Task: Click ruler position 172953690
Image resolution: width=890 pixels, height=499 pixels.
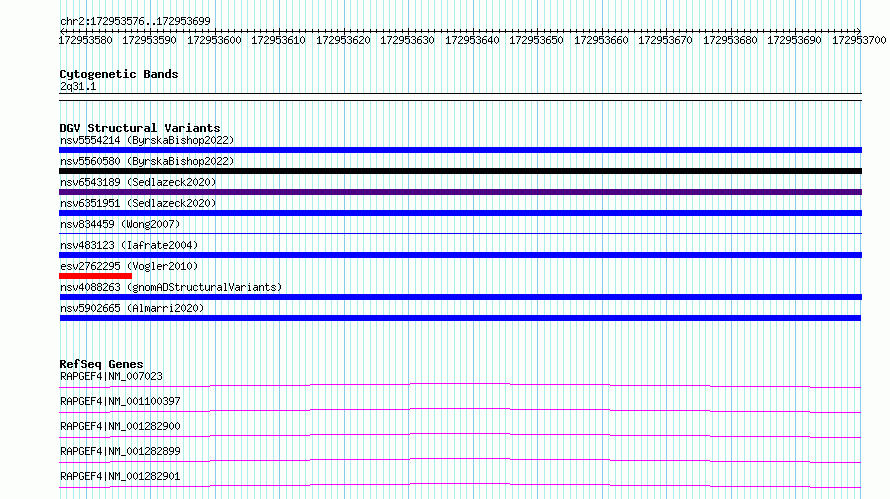Action: click(794, 40)
